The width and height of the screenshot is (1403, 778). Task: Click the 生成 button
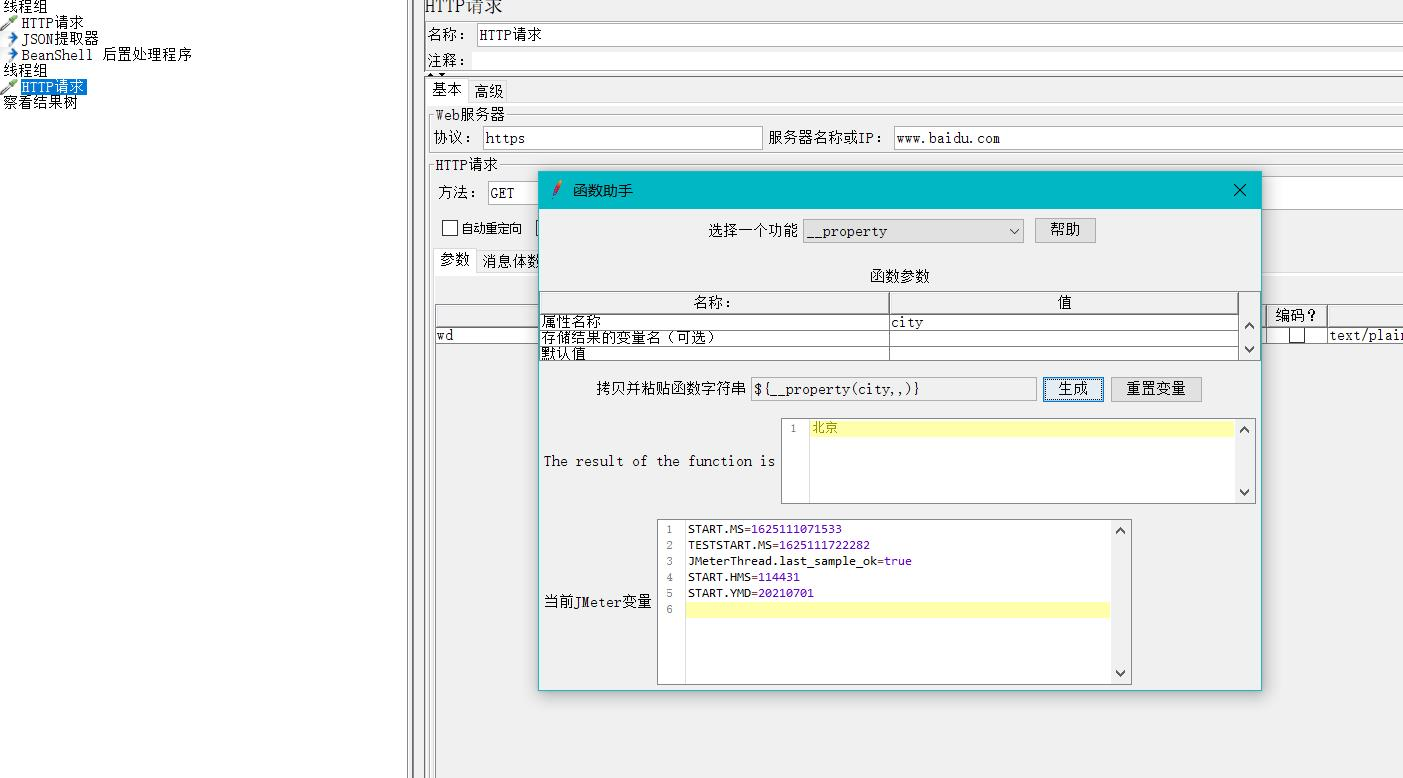(1073, 389)
